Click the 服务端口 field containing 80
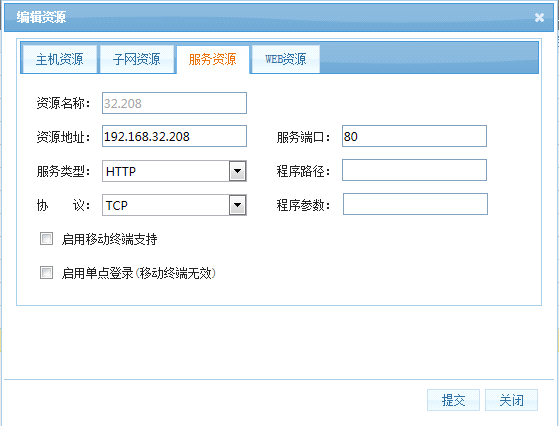The height and width of the screenshot is (426, 559). point(414,136)
